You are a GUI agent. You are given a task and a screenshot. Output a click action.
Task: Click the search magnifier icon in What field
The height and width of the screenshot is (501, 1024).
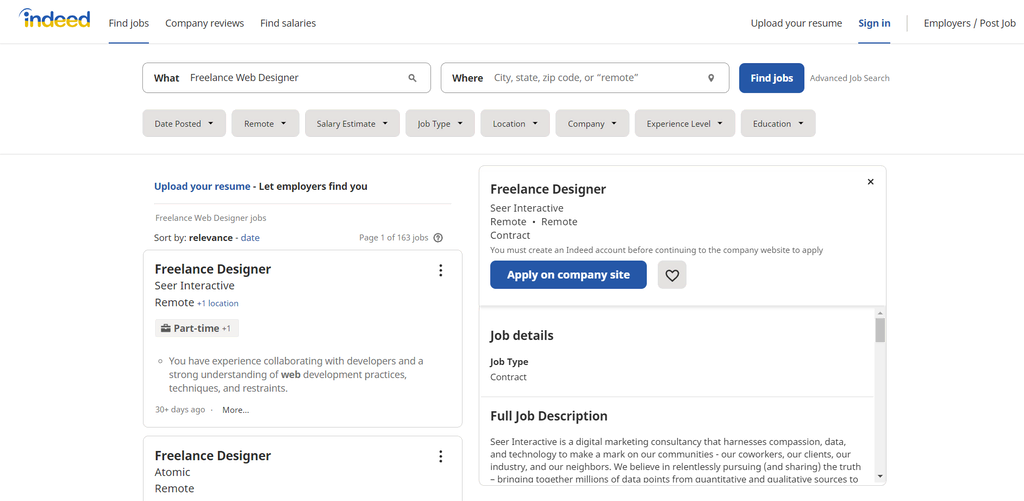pos(412,78)
